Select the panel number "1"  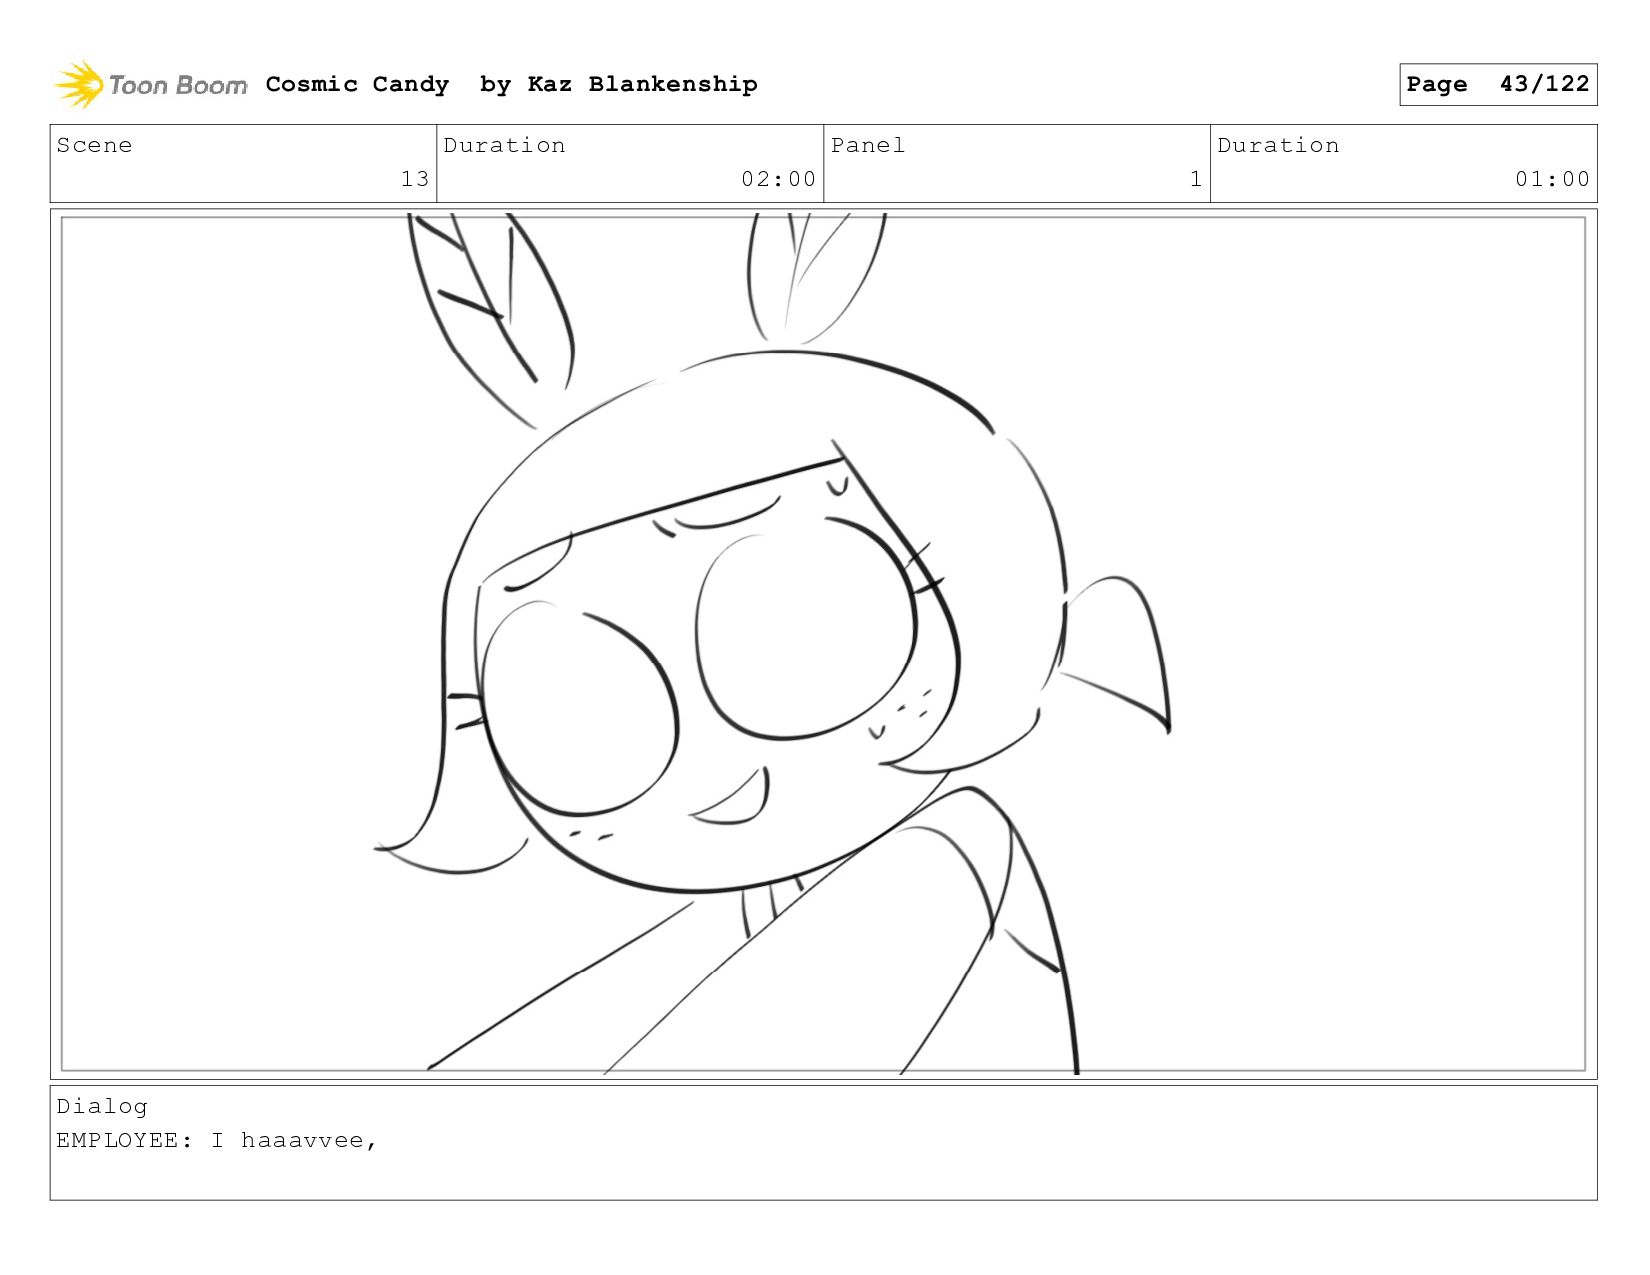(x=1195, y=179)
